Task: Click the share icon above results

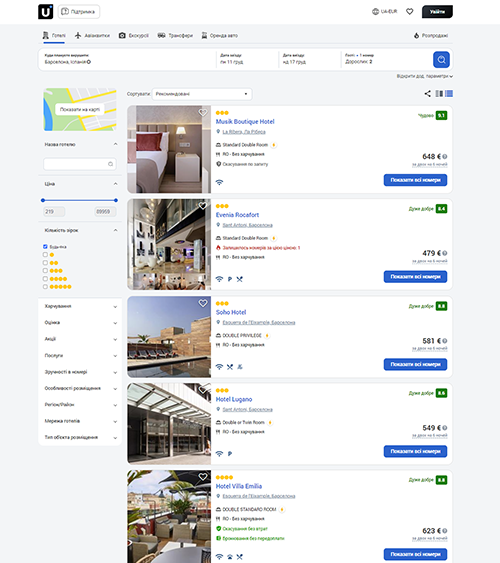Action: [x=427, y=94]
